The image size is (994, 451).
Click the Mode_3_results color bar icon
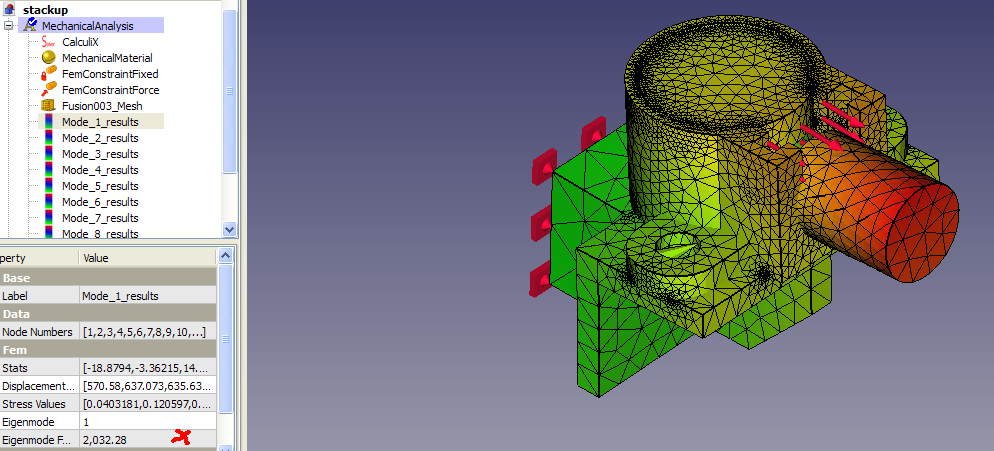click(48, 154)
